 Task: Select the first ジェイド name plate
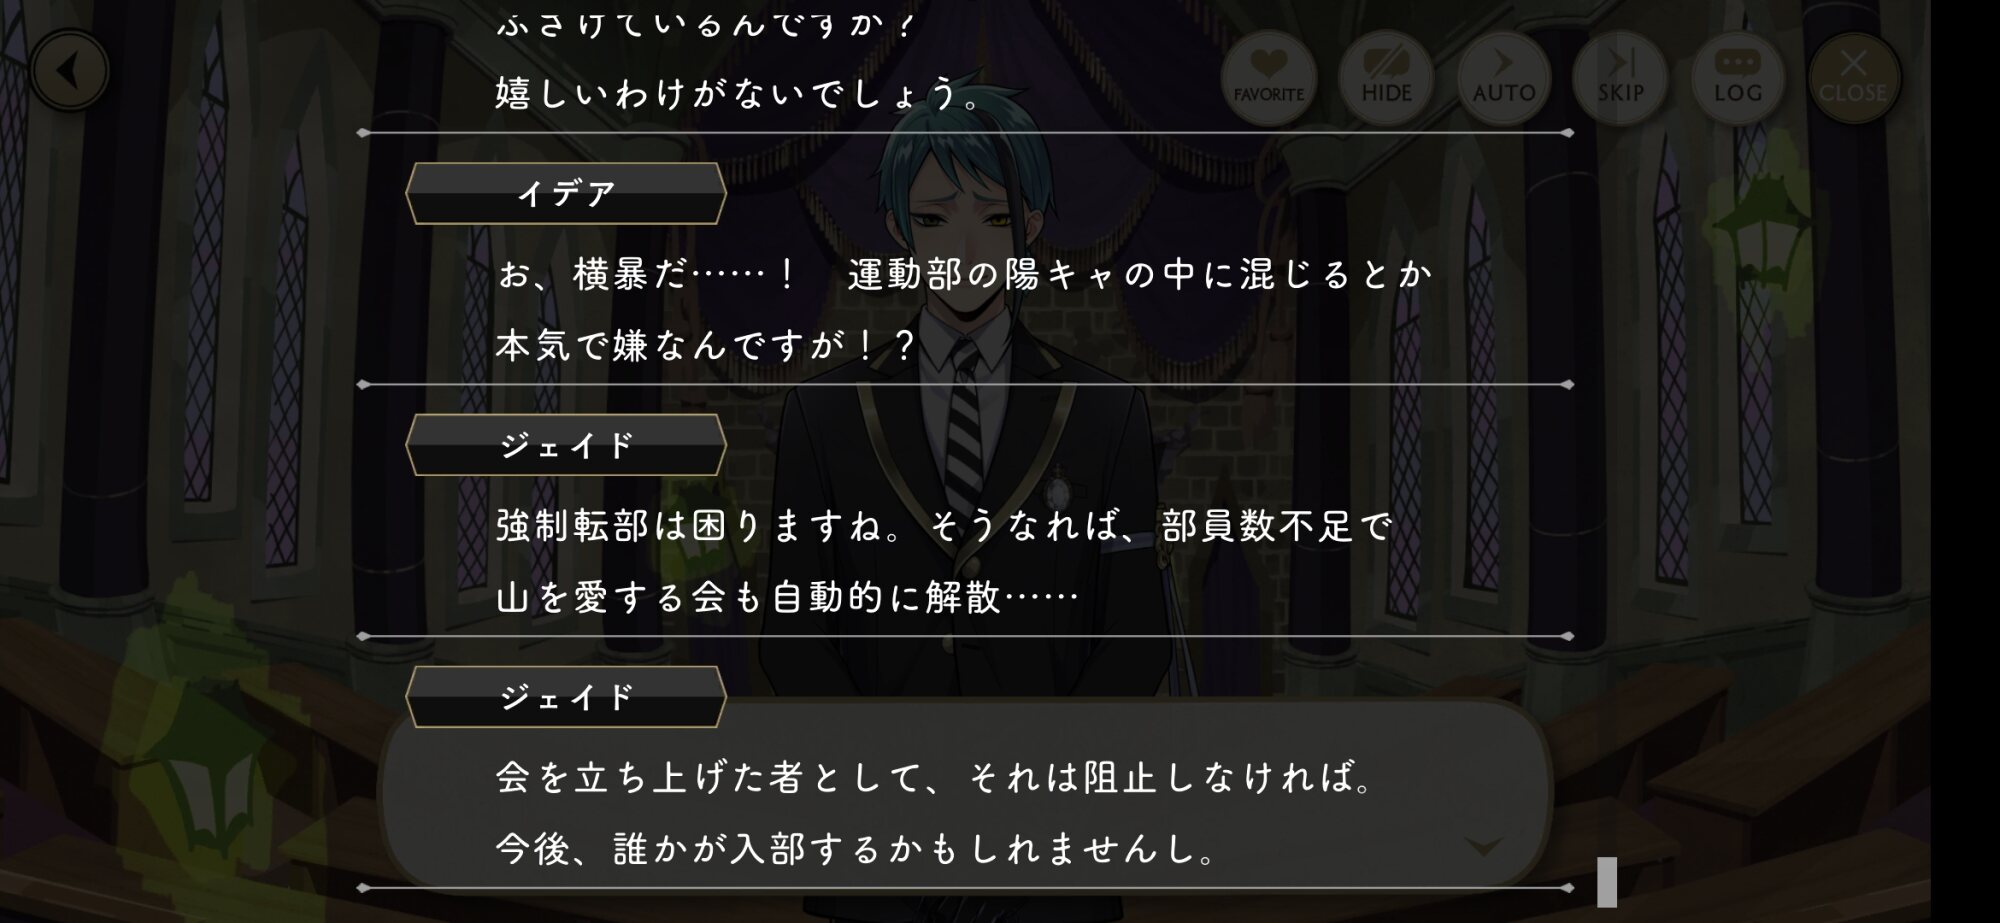click(566, 445)
